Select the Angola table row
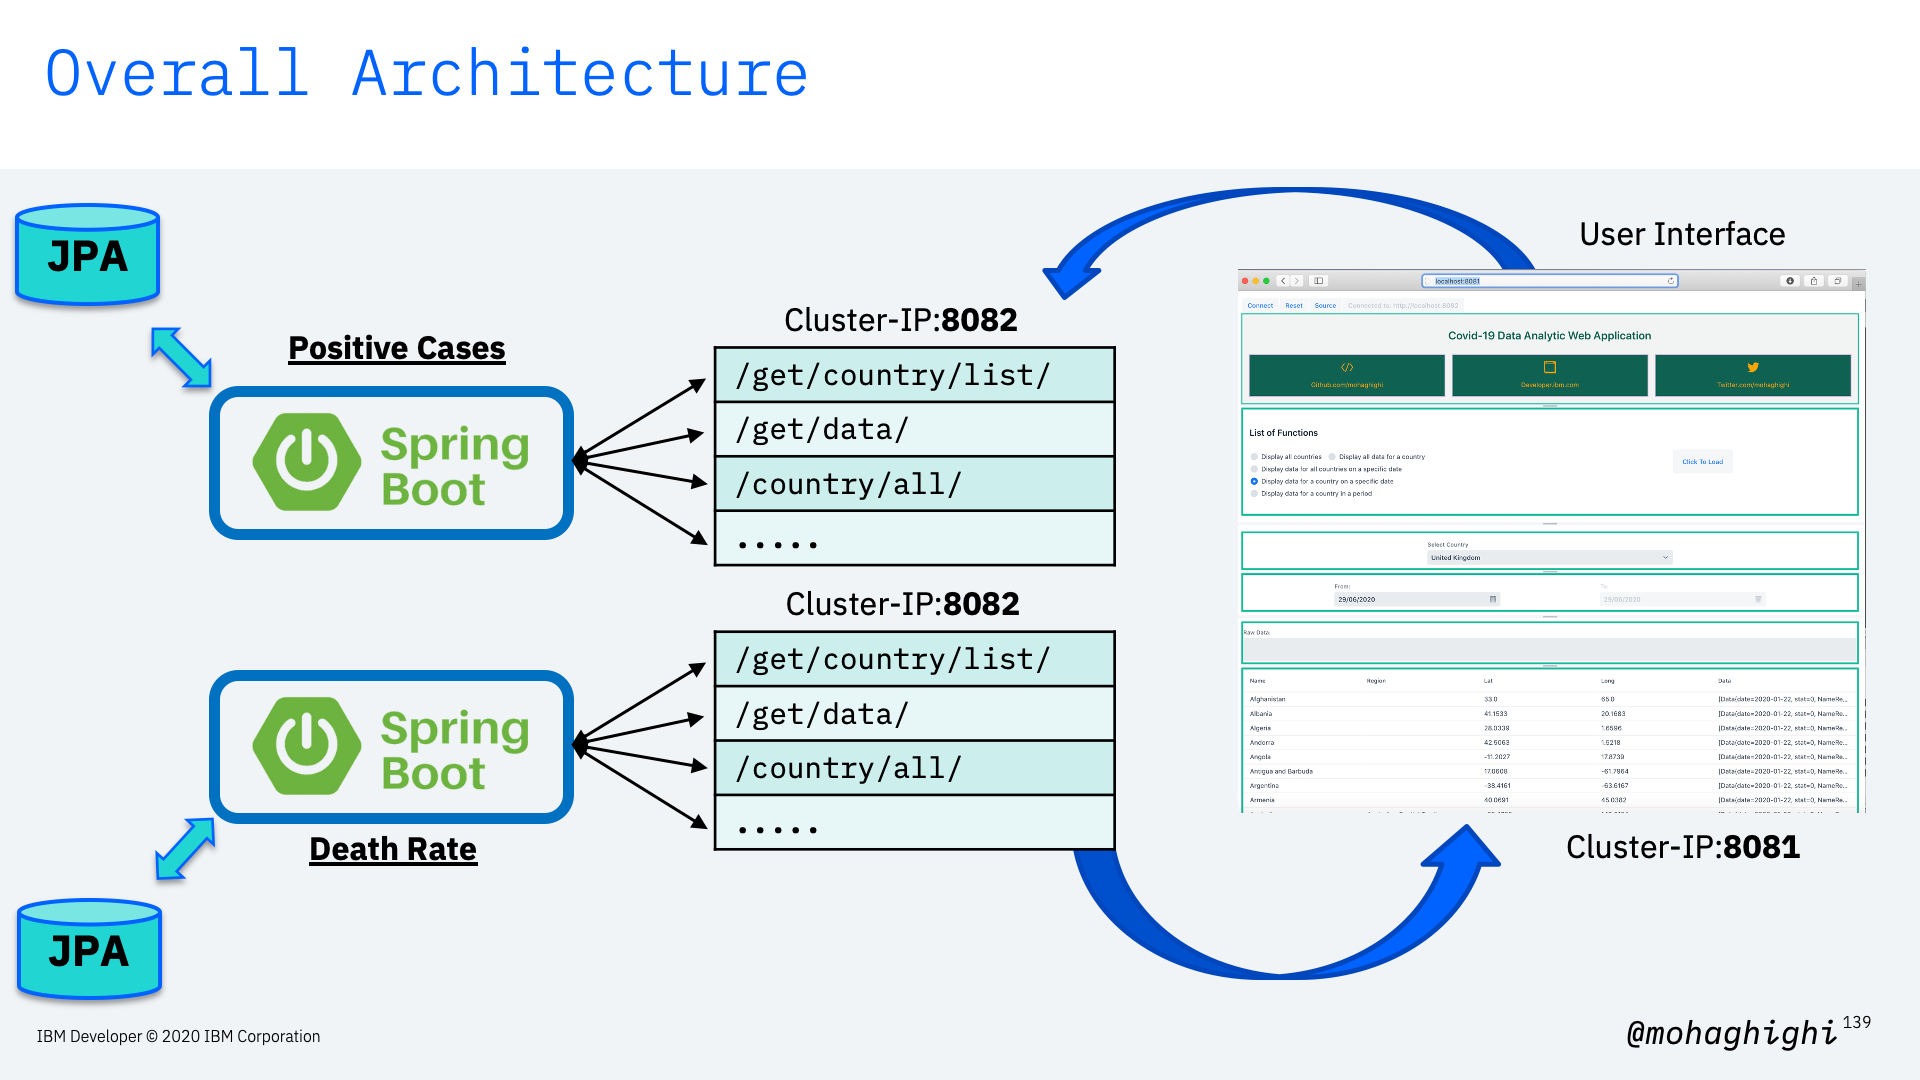This screenshot has height=1080, width=1920. [1549, 757]
